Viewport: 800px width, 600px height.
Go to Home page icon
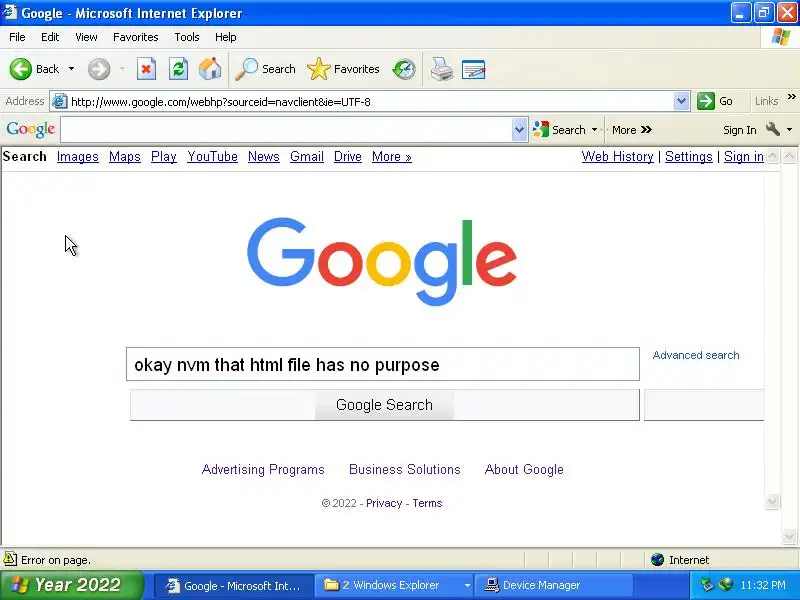pyautogui.click(x=210, y=69)
